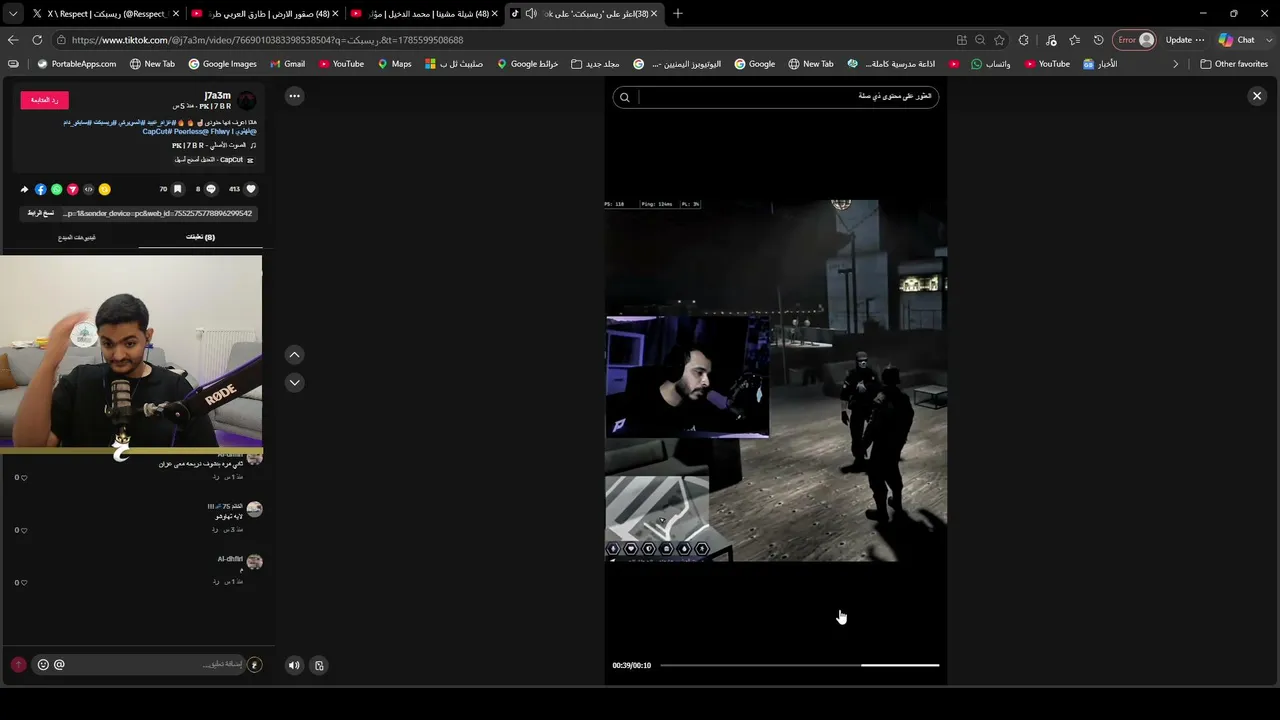
Task: Open the three-dot more options menu
Action: click(x=294, y=96)
